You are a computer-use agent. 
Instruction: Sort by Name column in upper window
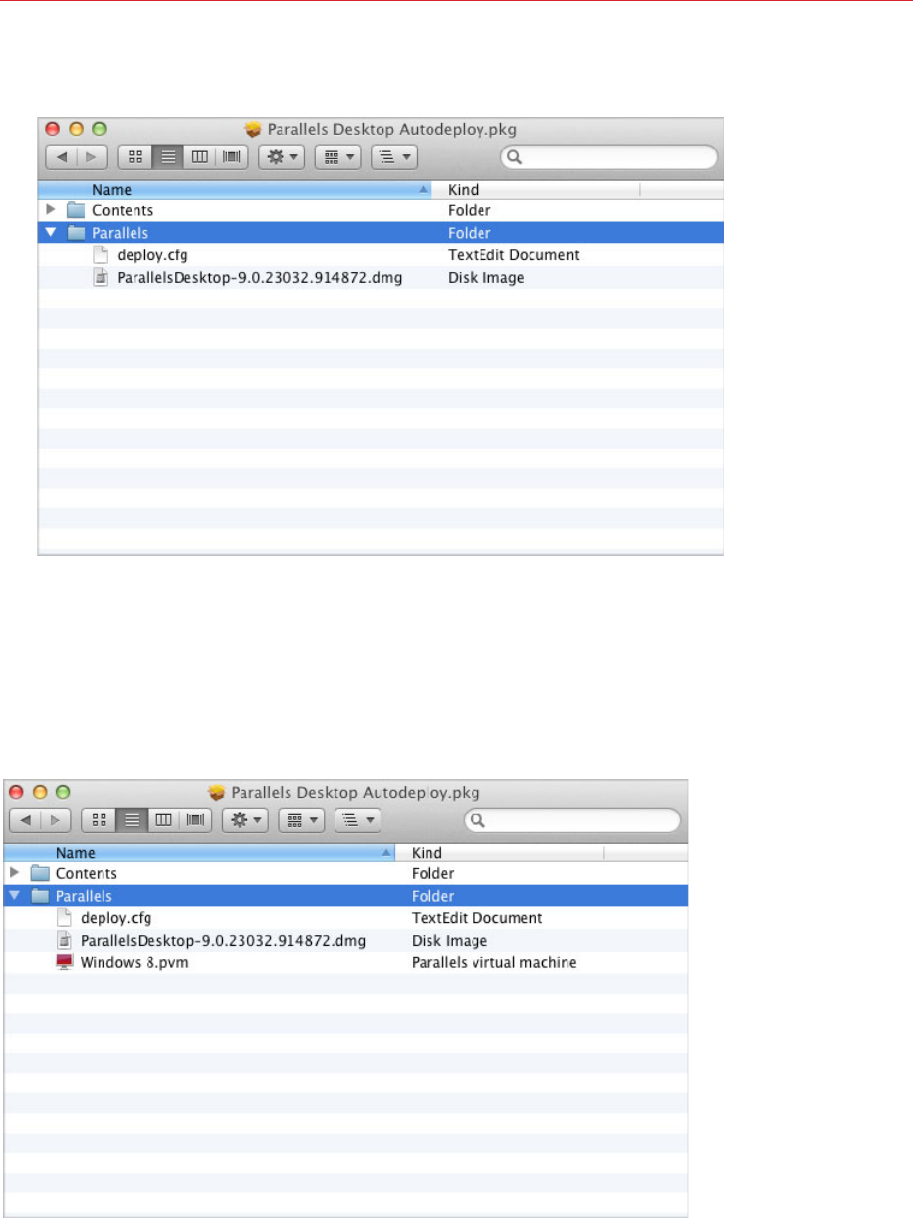[235, 189]
